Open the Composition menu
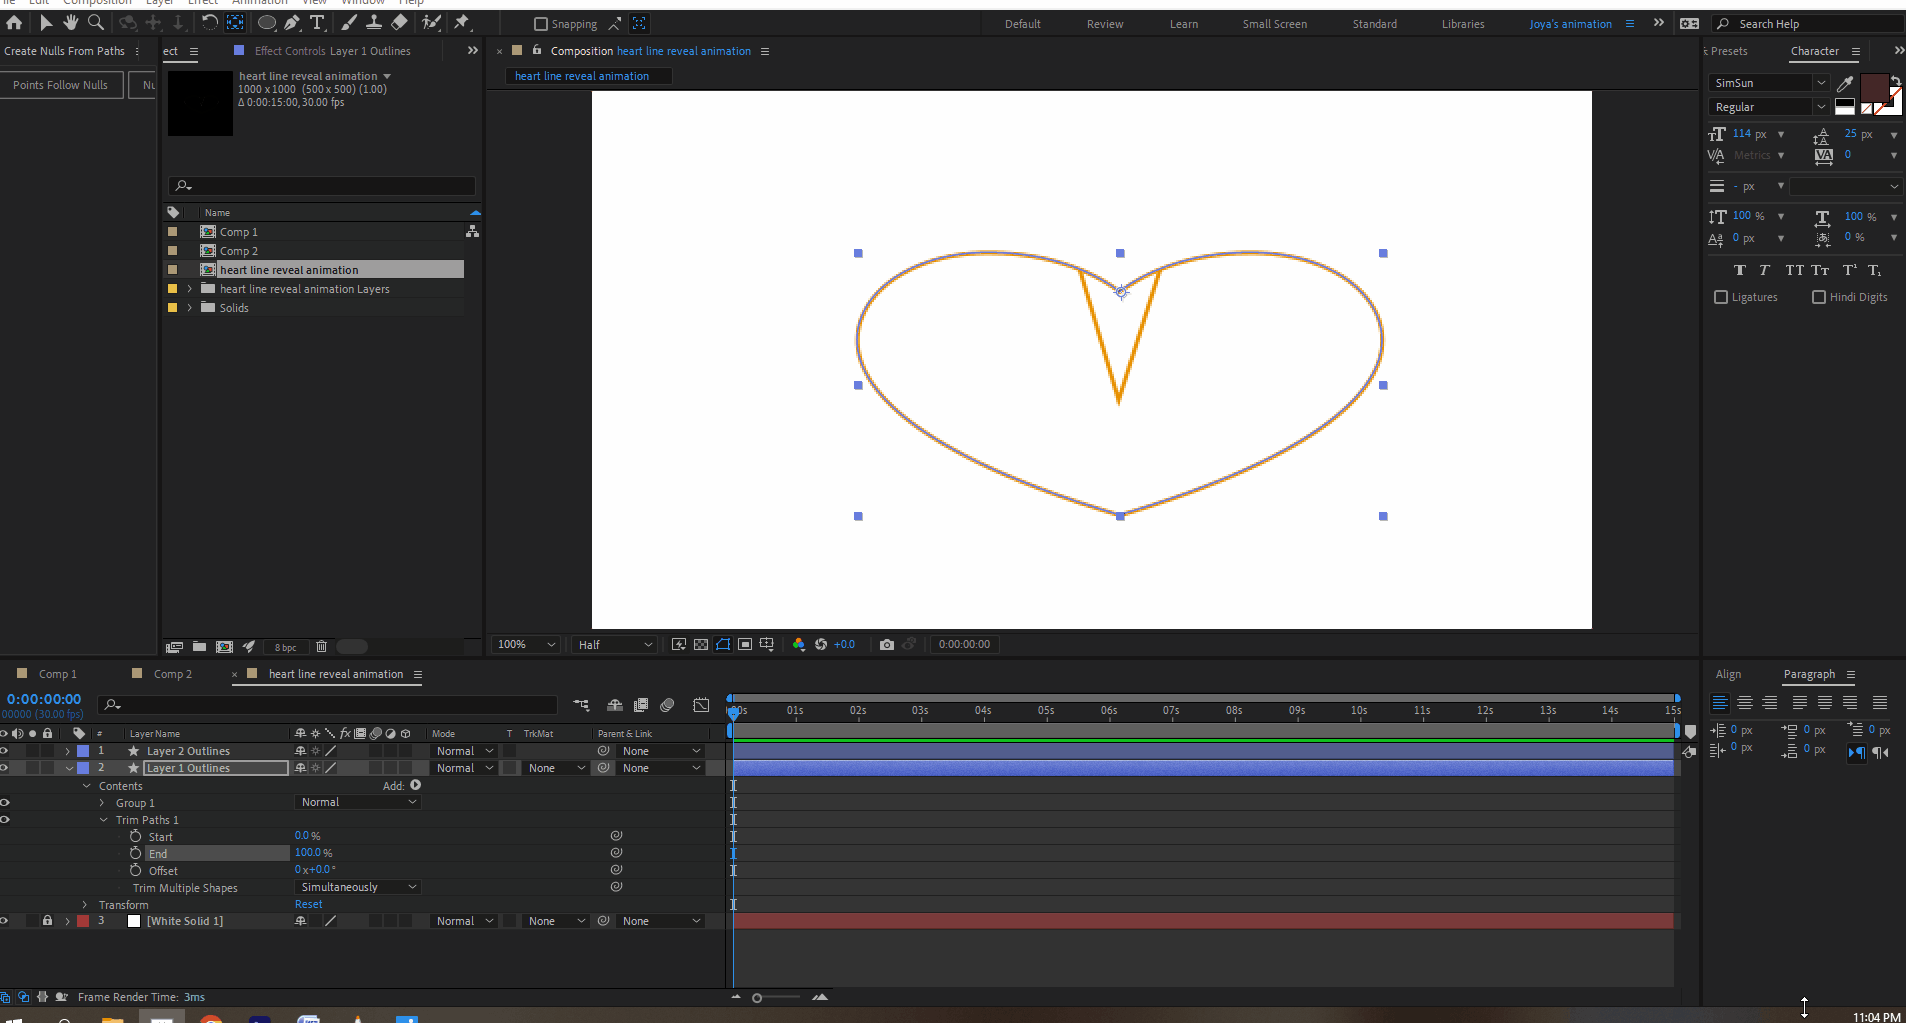This screenshot has height=1023, width=1906. click(97, 3)
